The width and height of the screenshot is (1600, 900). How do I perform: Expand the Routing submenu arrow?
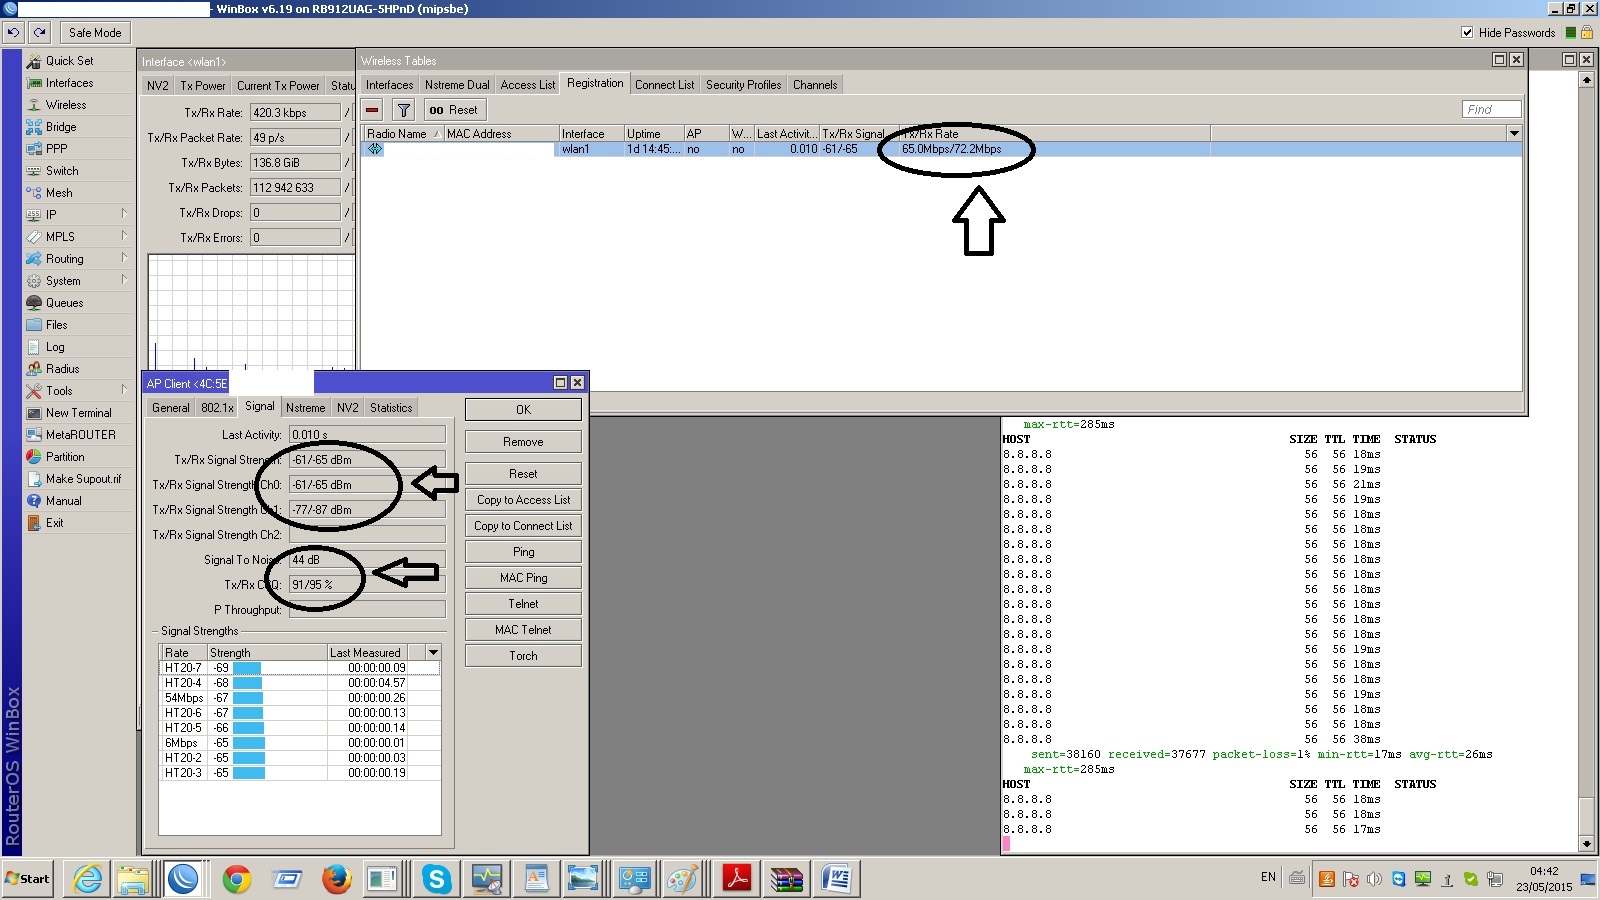point(124,258)
